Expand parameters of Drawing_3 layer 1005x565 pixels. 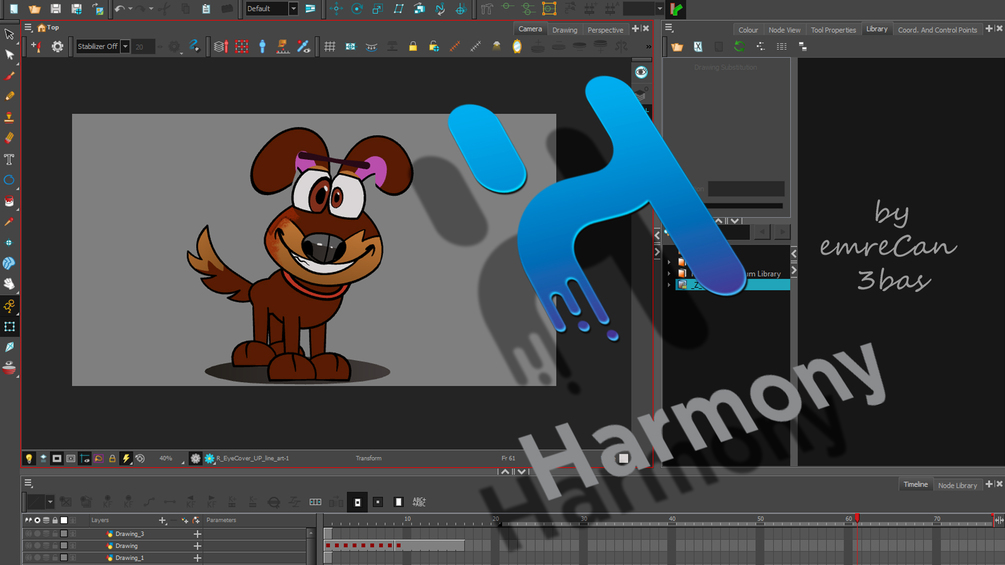click(x=197, y=534)
